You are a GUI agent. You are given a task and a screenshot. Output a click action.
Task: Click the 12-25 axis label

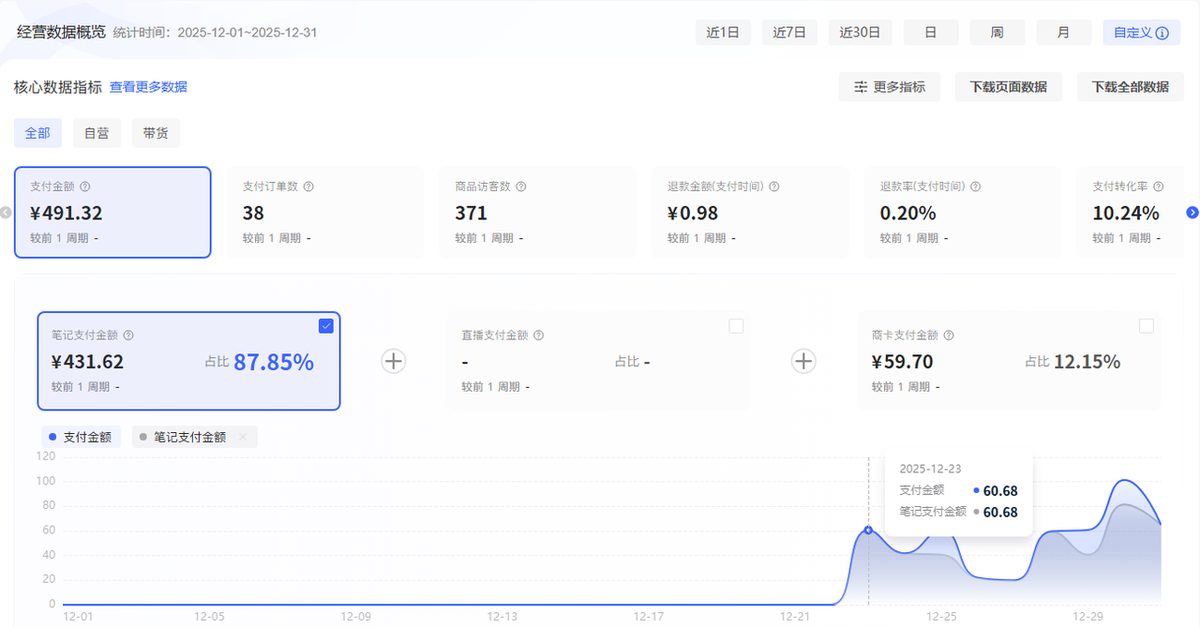(942, 617)
